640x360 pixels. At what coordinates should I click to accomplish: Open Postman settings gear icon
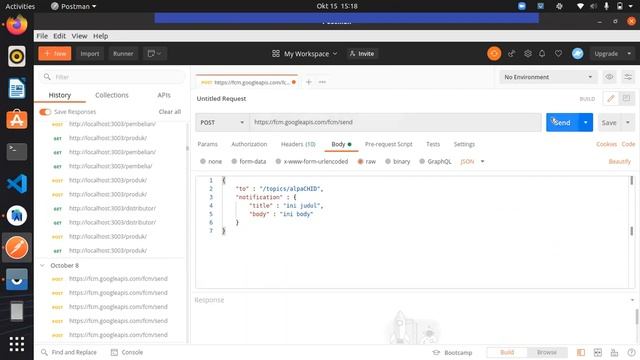(x=528, y=53)
